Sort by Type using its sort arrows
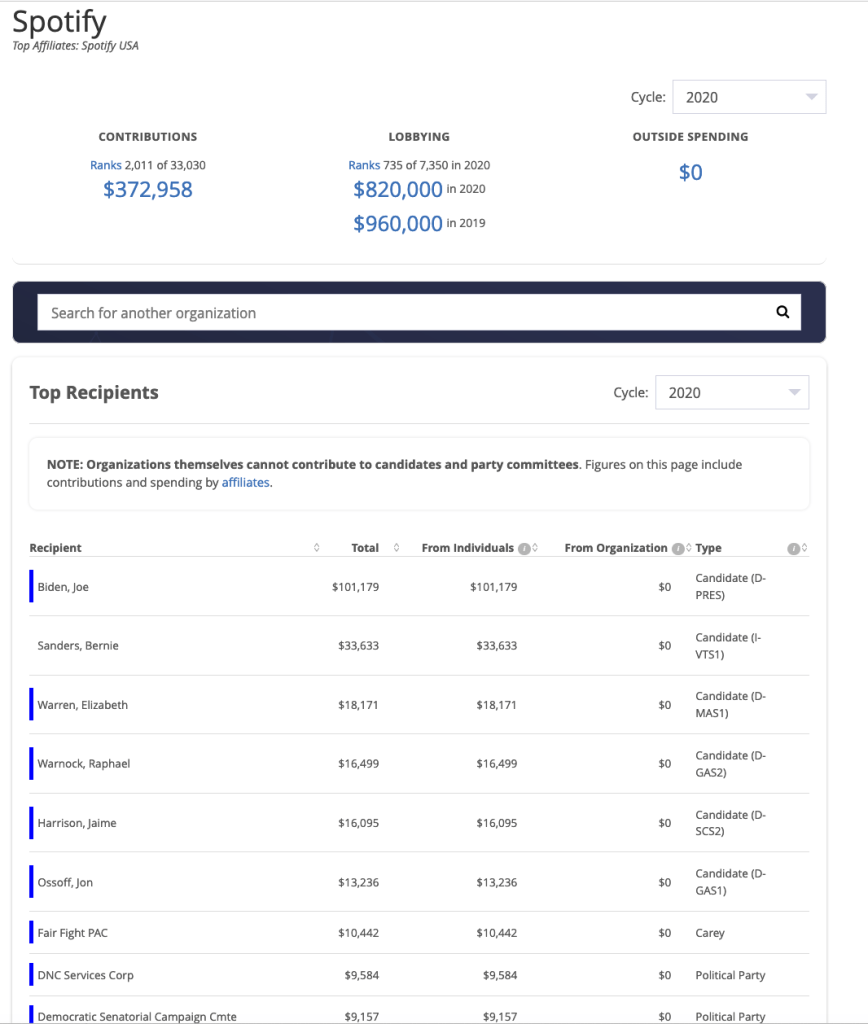Viewport: 868px width, 1024px height. pos(805,548)
